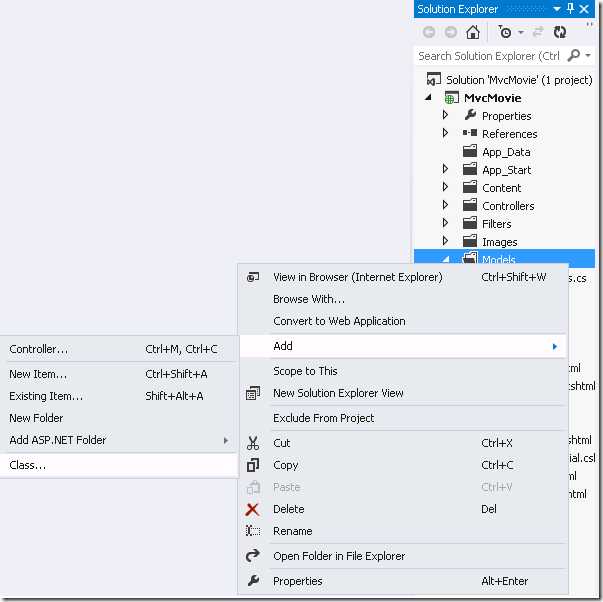Choose Existing Item... from Add submenu
The height and width of the screenshot is (602, 603).
click(x=118, y=396)
